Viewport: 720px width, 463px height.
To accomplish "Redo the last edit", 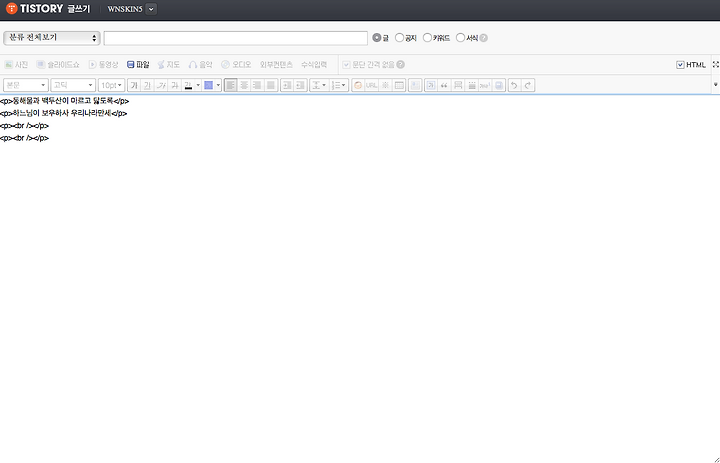I will coord(528,85).
